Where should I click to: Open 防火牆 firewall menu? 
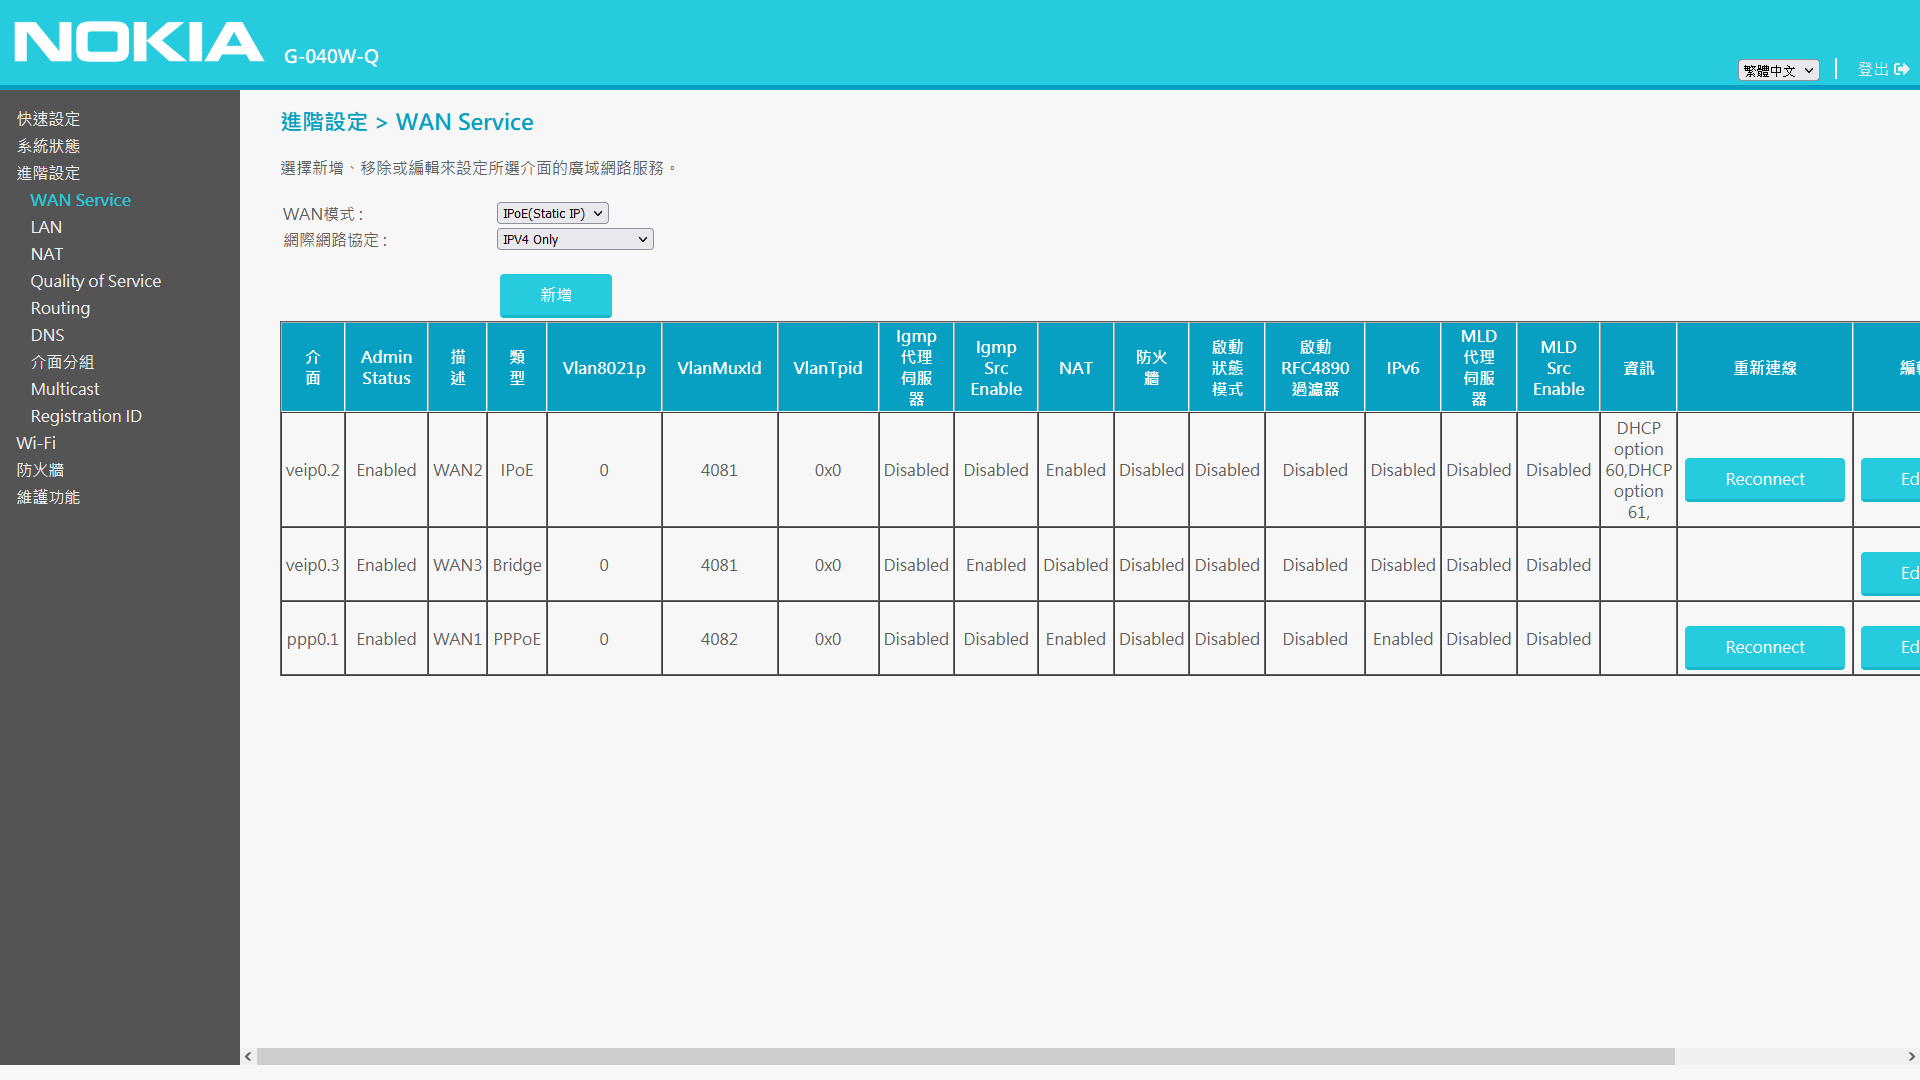click(40, 470)
